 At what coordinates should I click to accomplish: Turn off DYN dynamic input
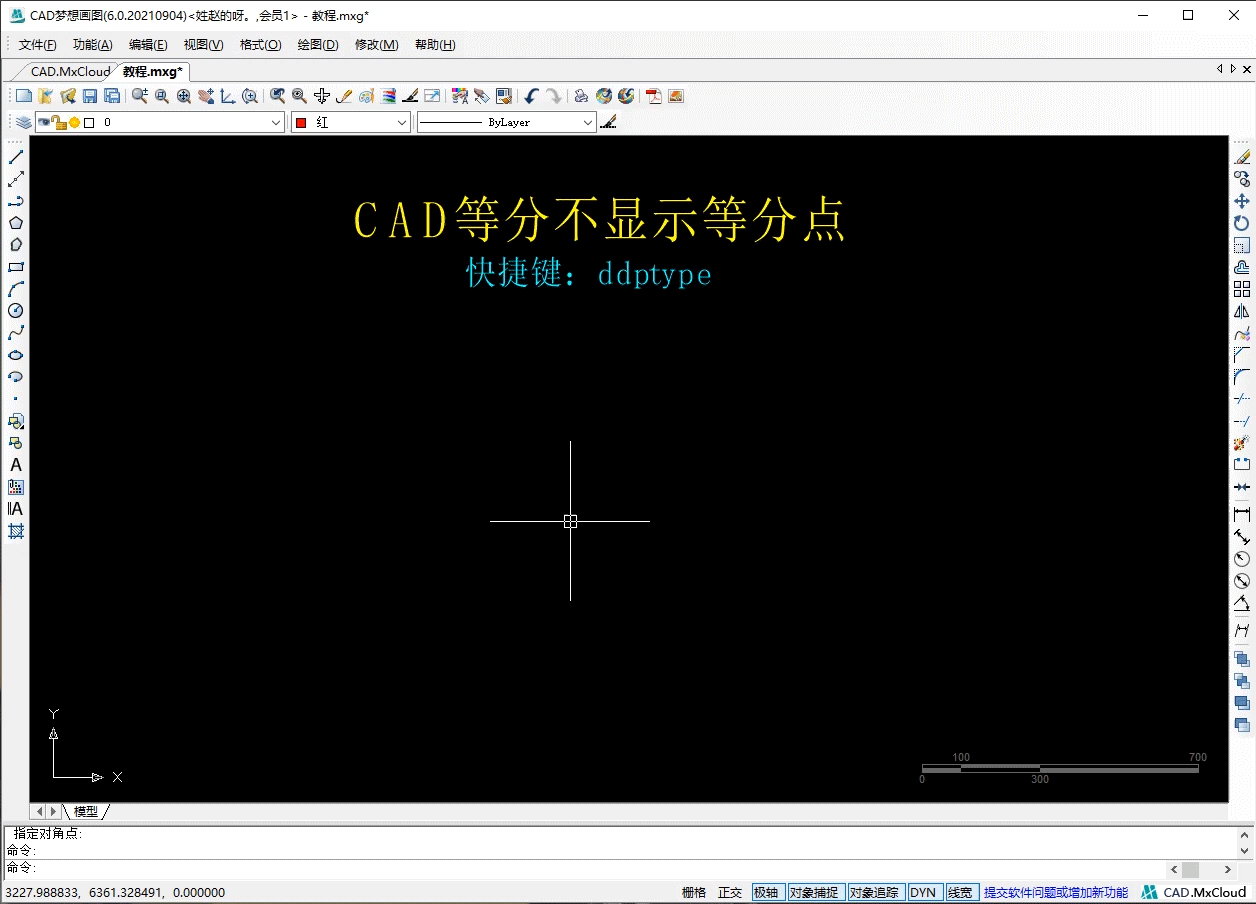tap(925, 891)
